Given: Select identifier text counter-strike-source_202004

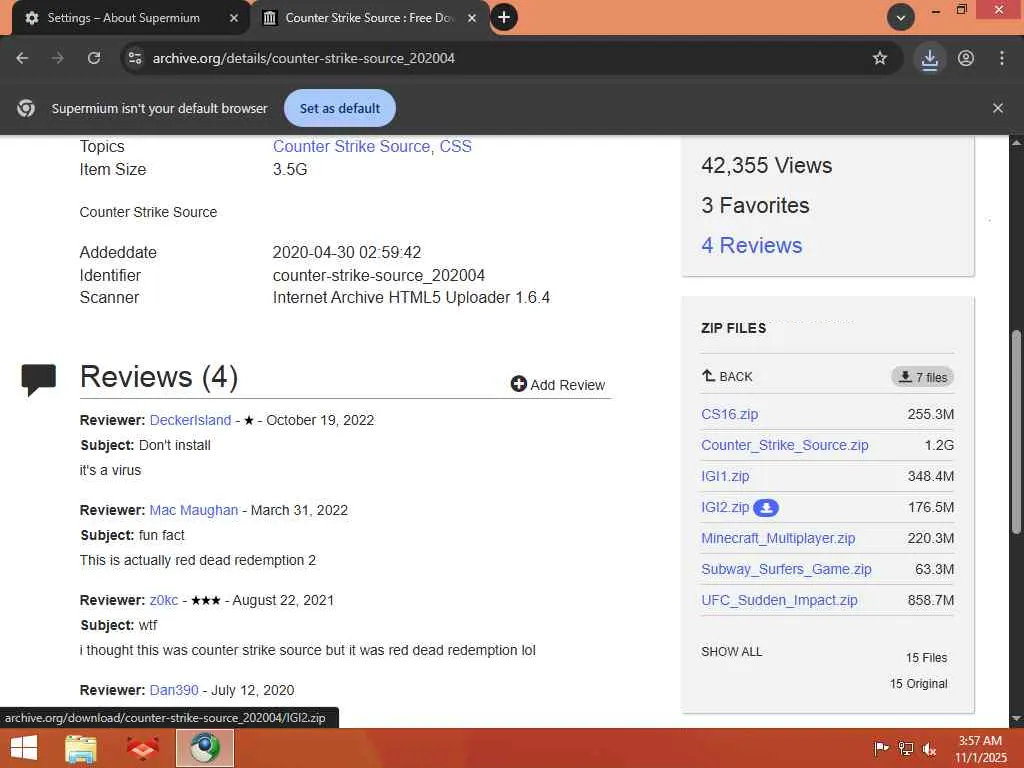Looking at the screenshot, I should coord(379,276).
